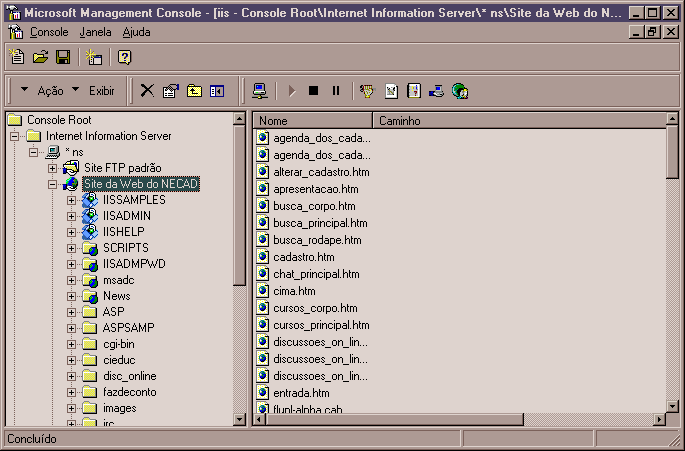The height and width of the screenshot is (451, 685).
Task: Pause the site with pause button
Action: click(x=335, y=91)
